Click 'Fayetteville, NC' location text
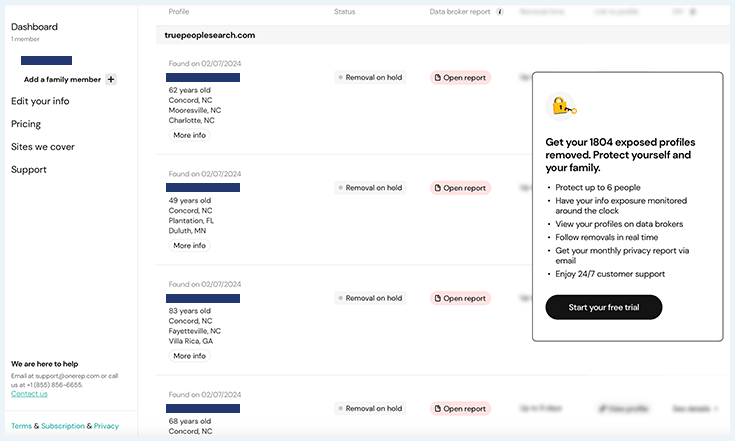This screenshot has width=735, height=441. [195, 331]
